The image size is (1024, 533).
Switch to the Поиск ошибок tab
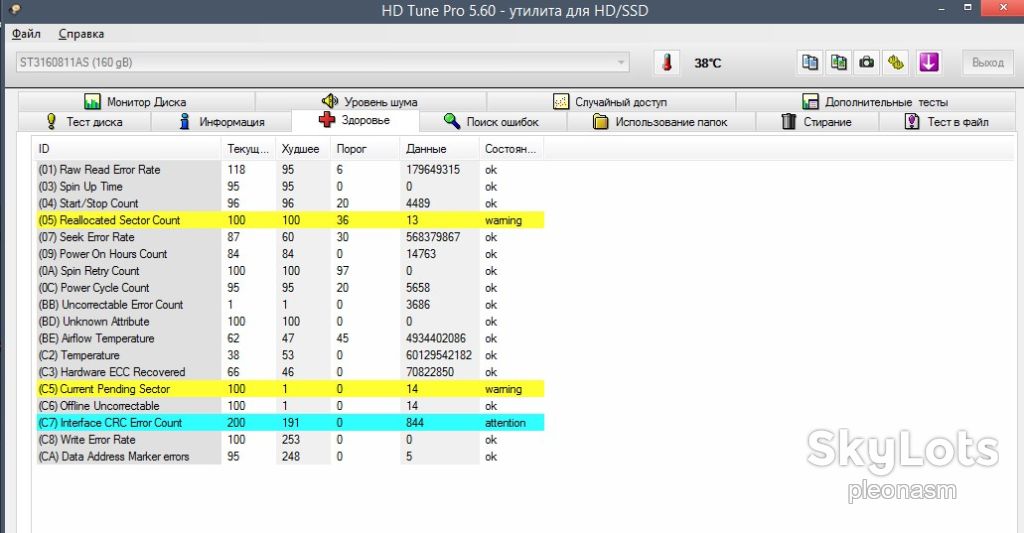tap(492, 121)
